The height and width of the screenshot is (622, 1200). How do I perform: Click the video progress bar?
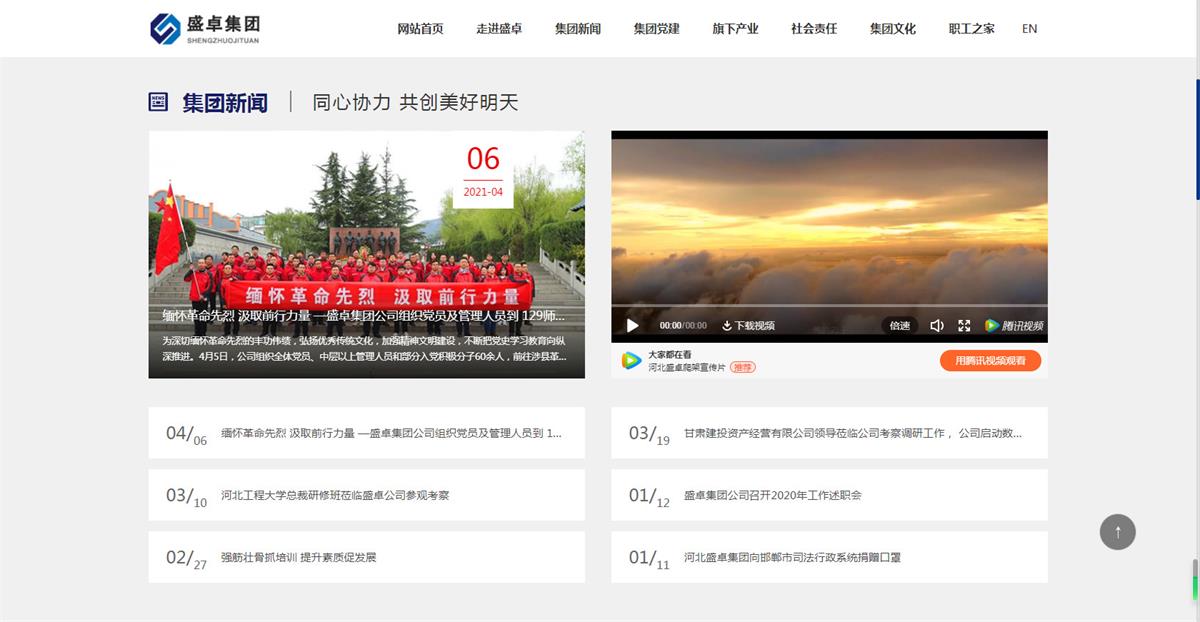coord(829,306)
